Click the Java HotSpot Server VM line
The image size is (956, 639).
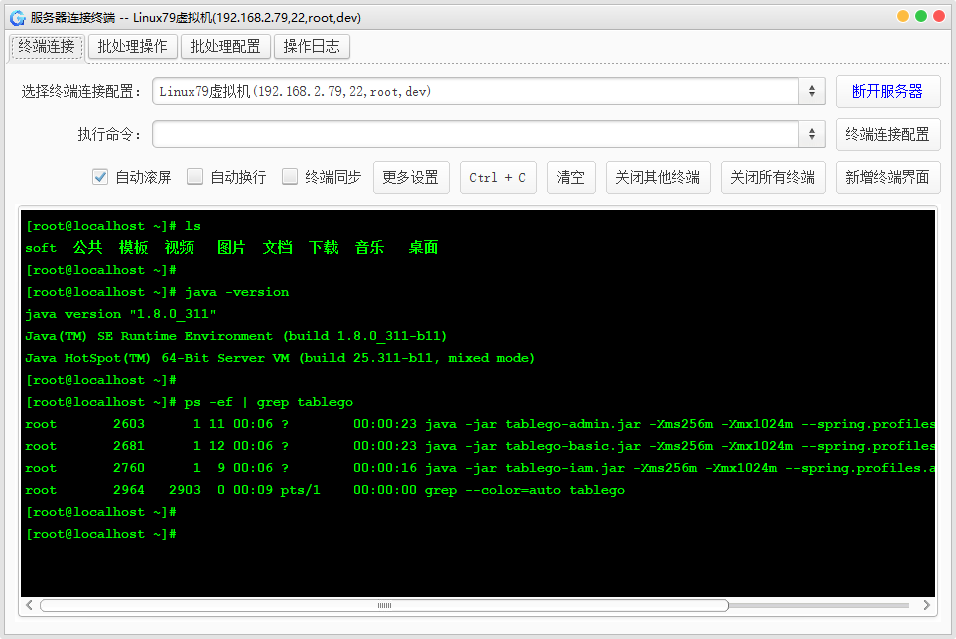[280, 358]
